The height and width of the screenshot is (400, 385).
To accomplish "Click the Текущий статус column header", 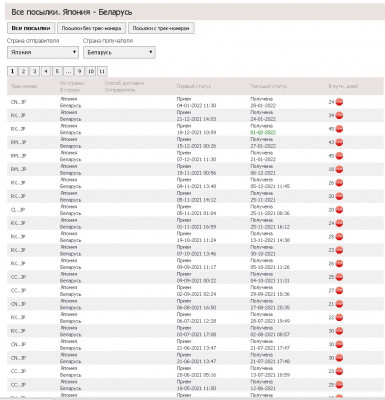I will point(269,86).
